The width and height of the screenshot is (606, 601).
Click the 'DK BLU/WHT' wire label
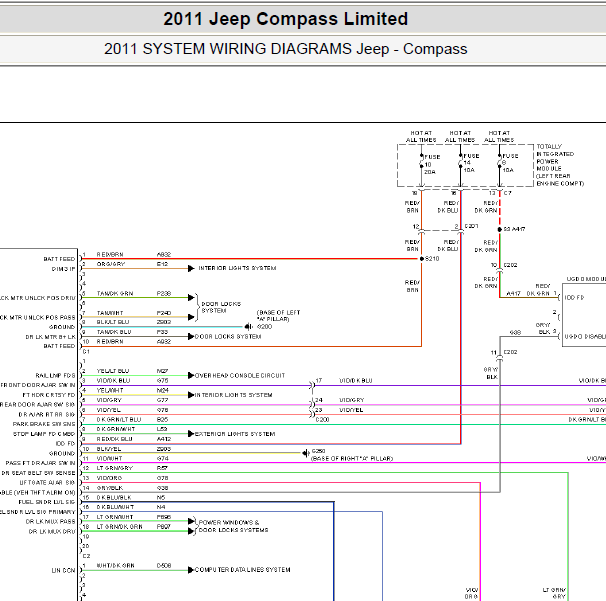(115, 507)
